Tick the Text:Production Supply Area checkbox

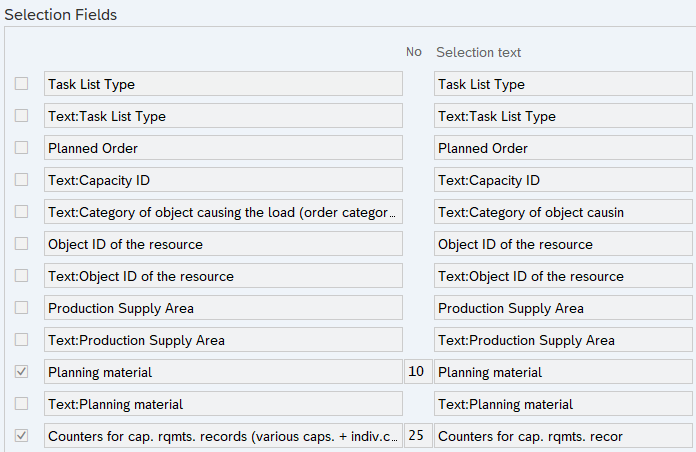[21, 340]
